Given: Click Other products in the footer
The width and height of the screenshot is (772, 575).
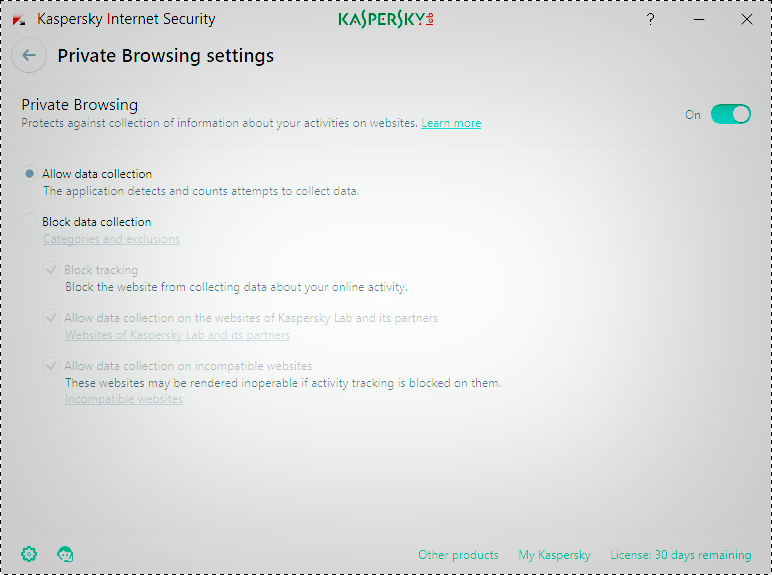Looking at the screenshot, I should tap(458, 555).
